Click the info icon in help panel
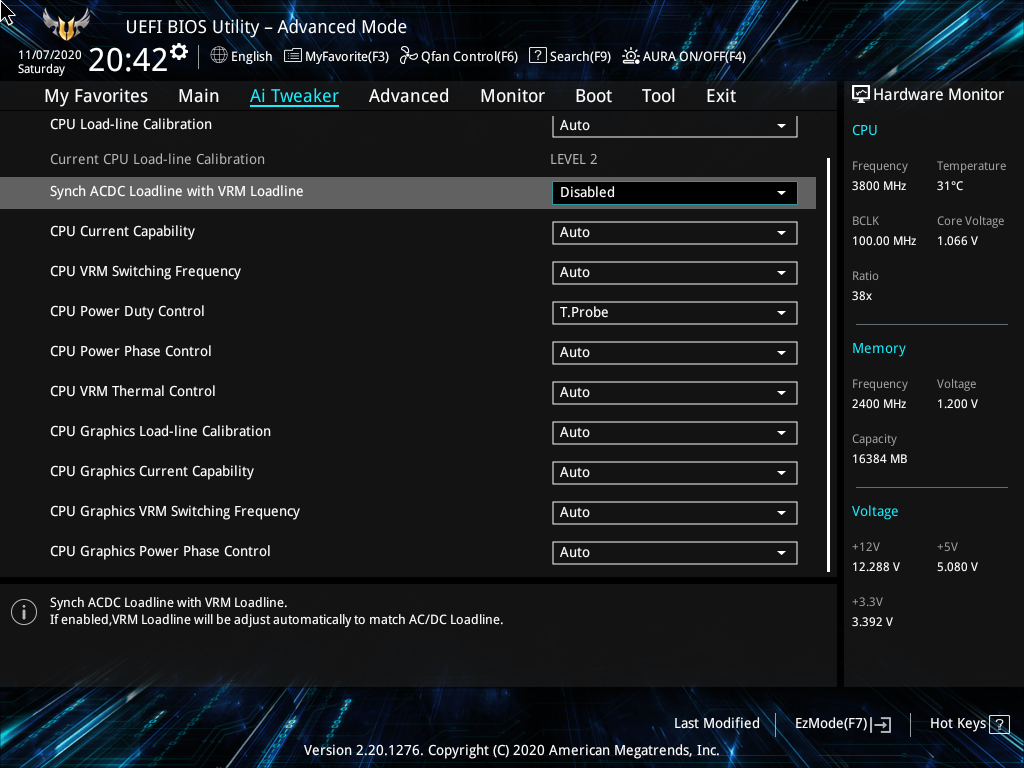Screen dimensions: 1024x768 click(24, 612)
